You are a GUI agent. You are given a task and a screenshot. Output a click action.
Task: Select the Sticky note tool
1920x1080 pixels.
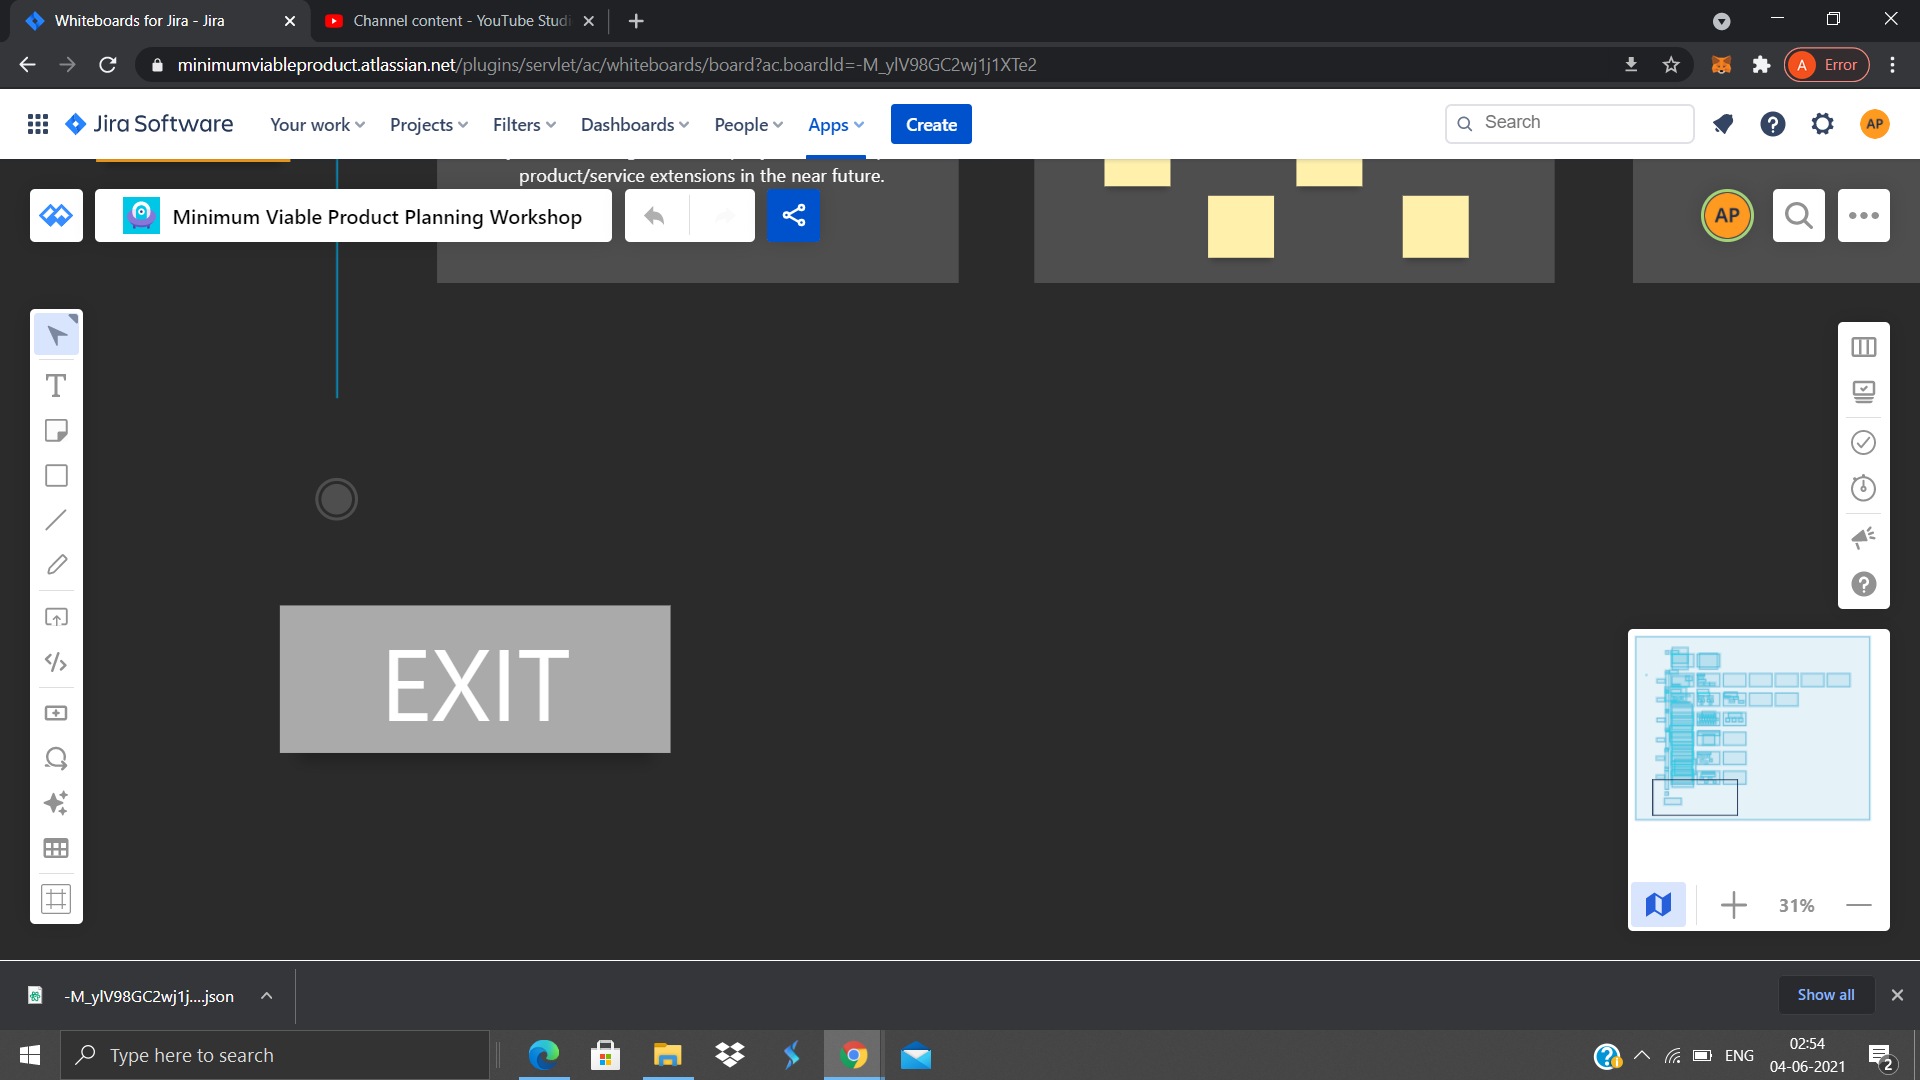[x=56, y=431]
